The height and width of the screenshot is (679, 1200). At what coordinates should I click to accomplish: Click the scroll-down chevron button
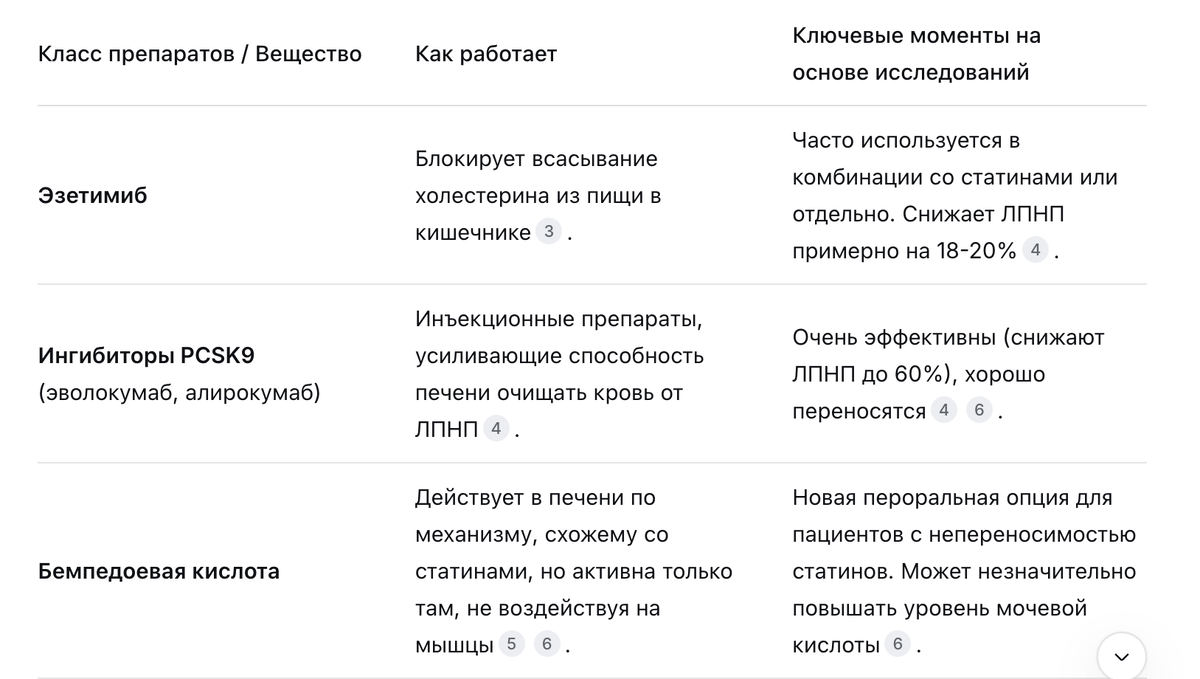click(1121, 656)
